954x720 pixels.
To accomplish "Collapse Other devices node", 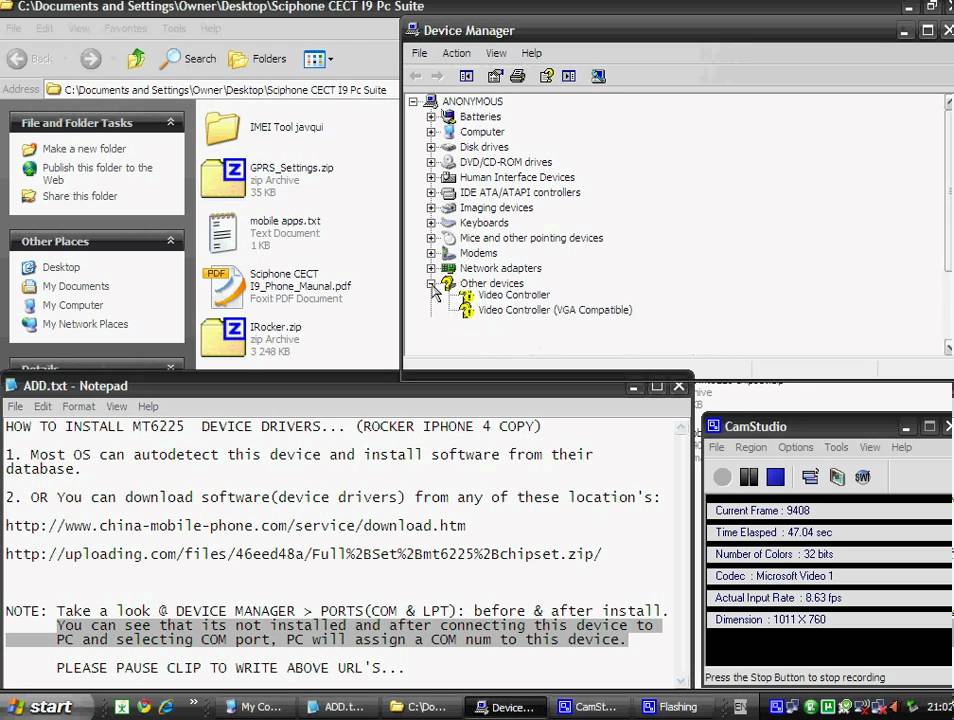I will 431,284.
